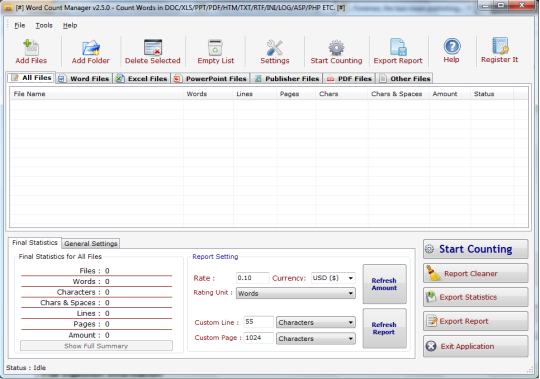This screenshot has height=379, width=540.
Task: Open the Custom Page Characters dropdown
Action: coord(315,338)
